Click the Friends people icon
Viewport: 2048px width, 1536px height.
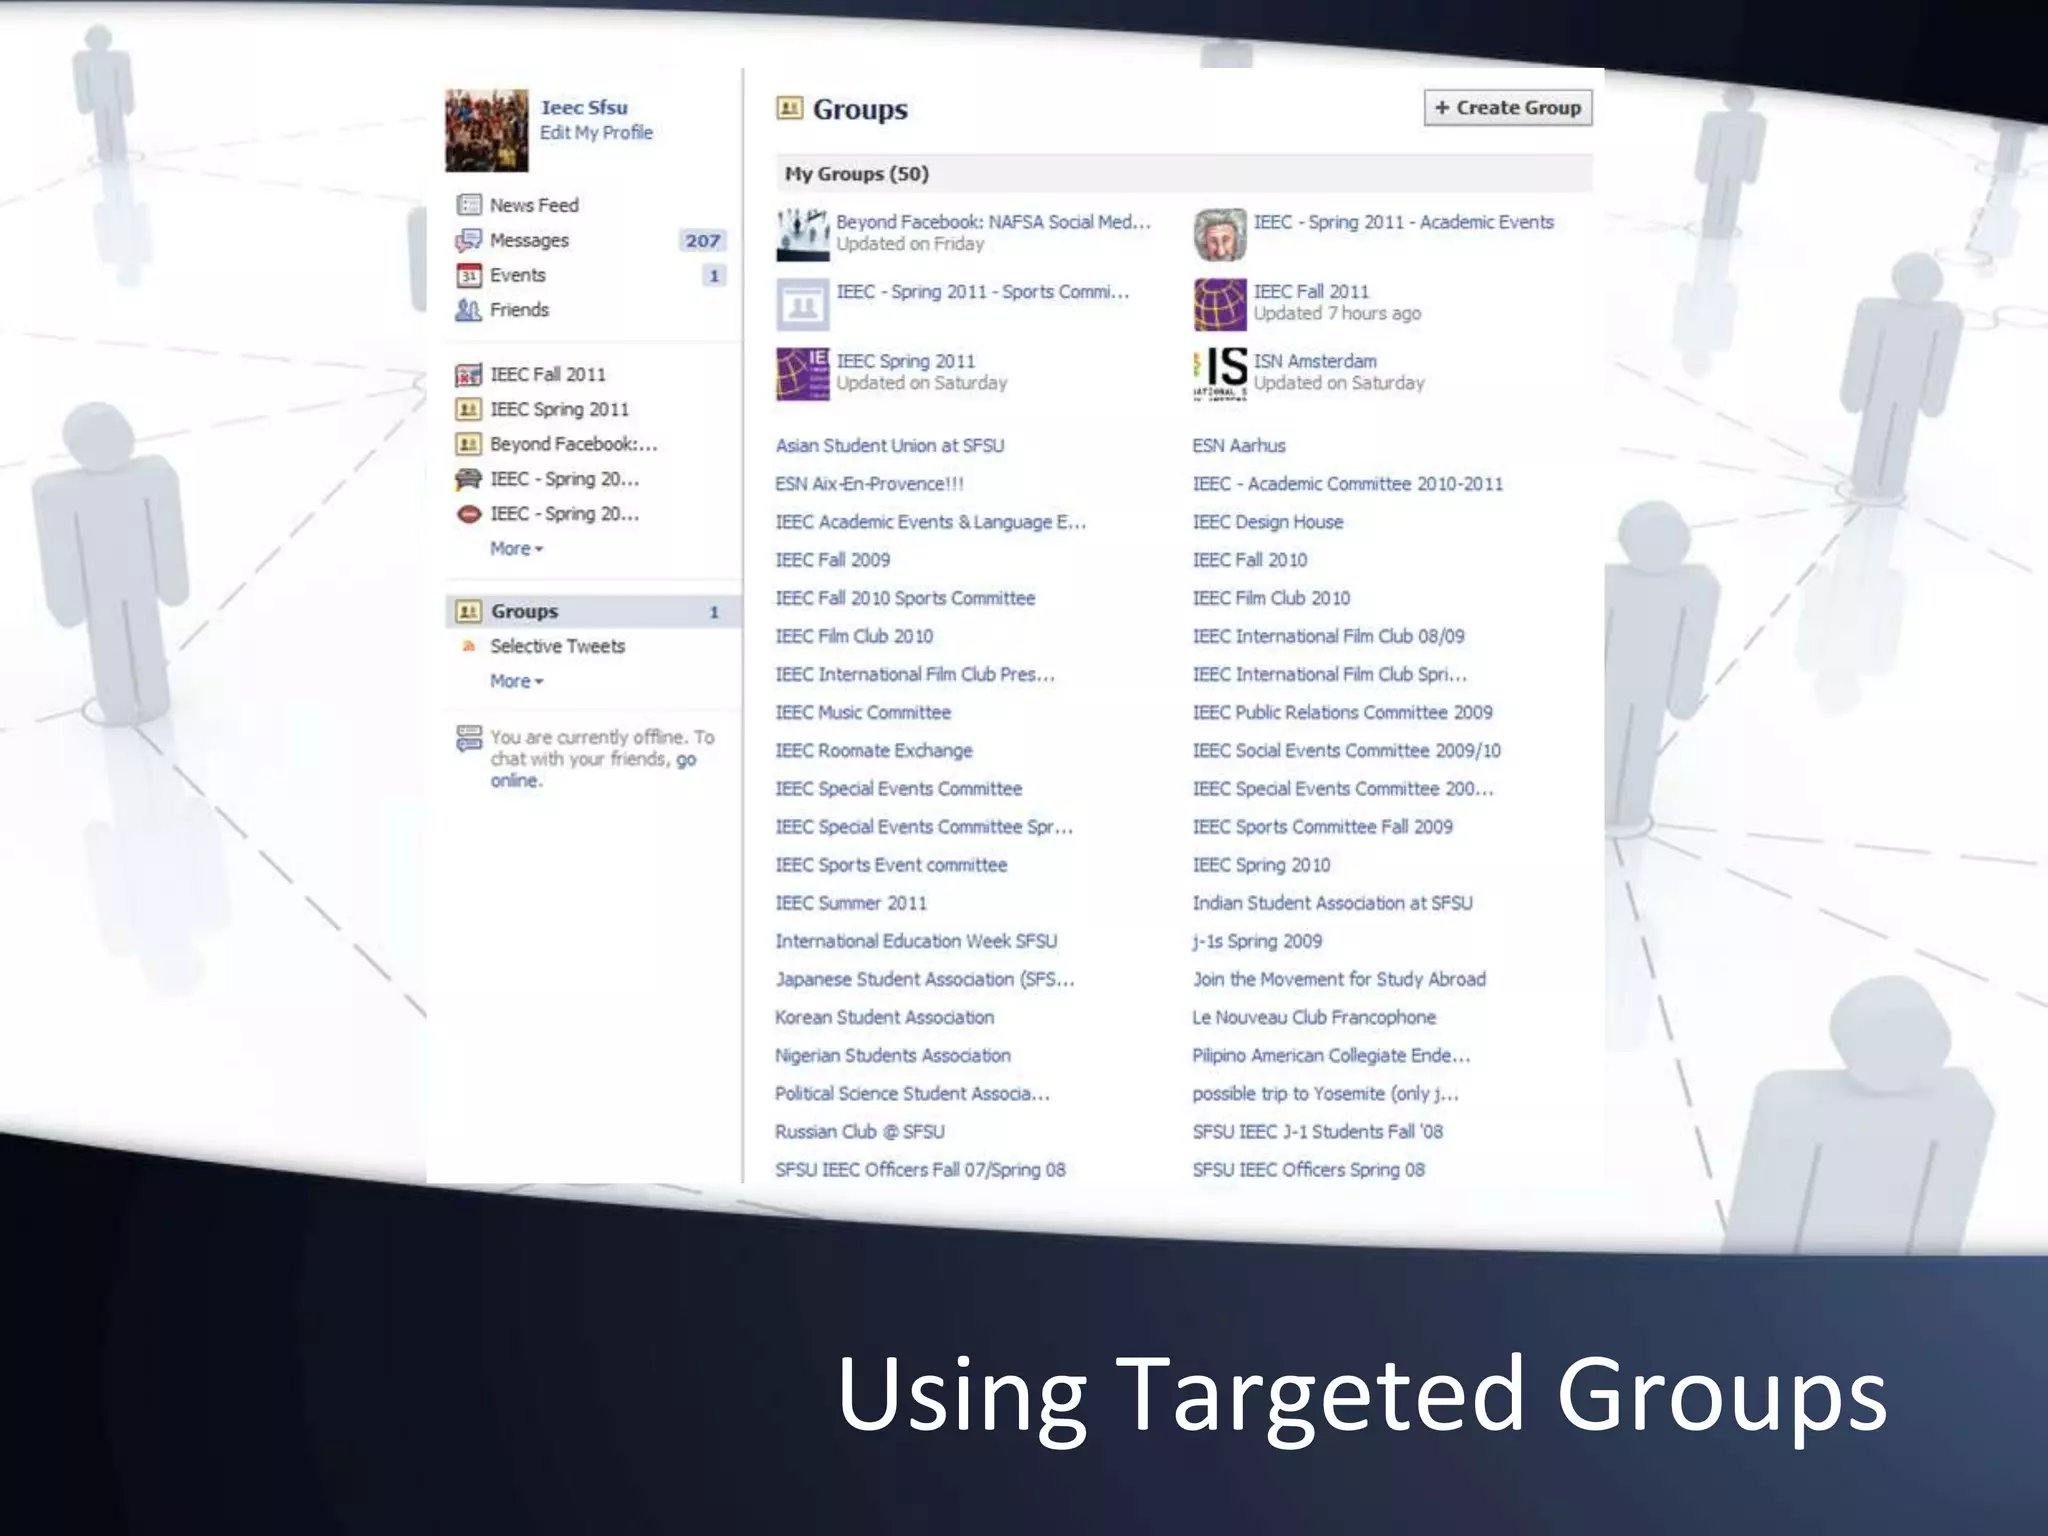click(469, 310)
